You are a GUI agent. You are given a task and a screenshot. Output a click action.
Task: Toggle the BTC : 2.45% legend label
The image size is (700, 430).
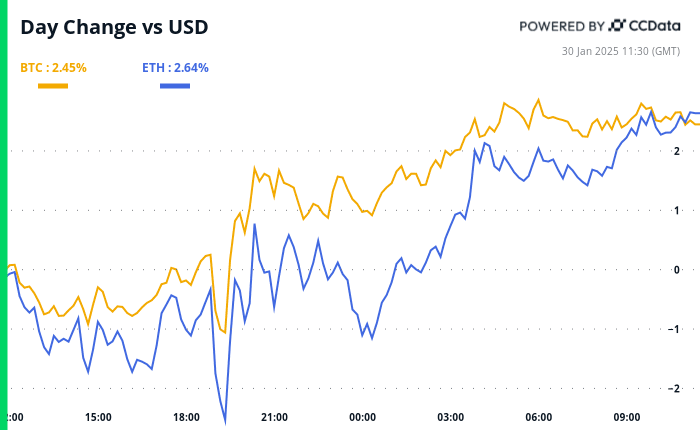[x=53, y=68]
